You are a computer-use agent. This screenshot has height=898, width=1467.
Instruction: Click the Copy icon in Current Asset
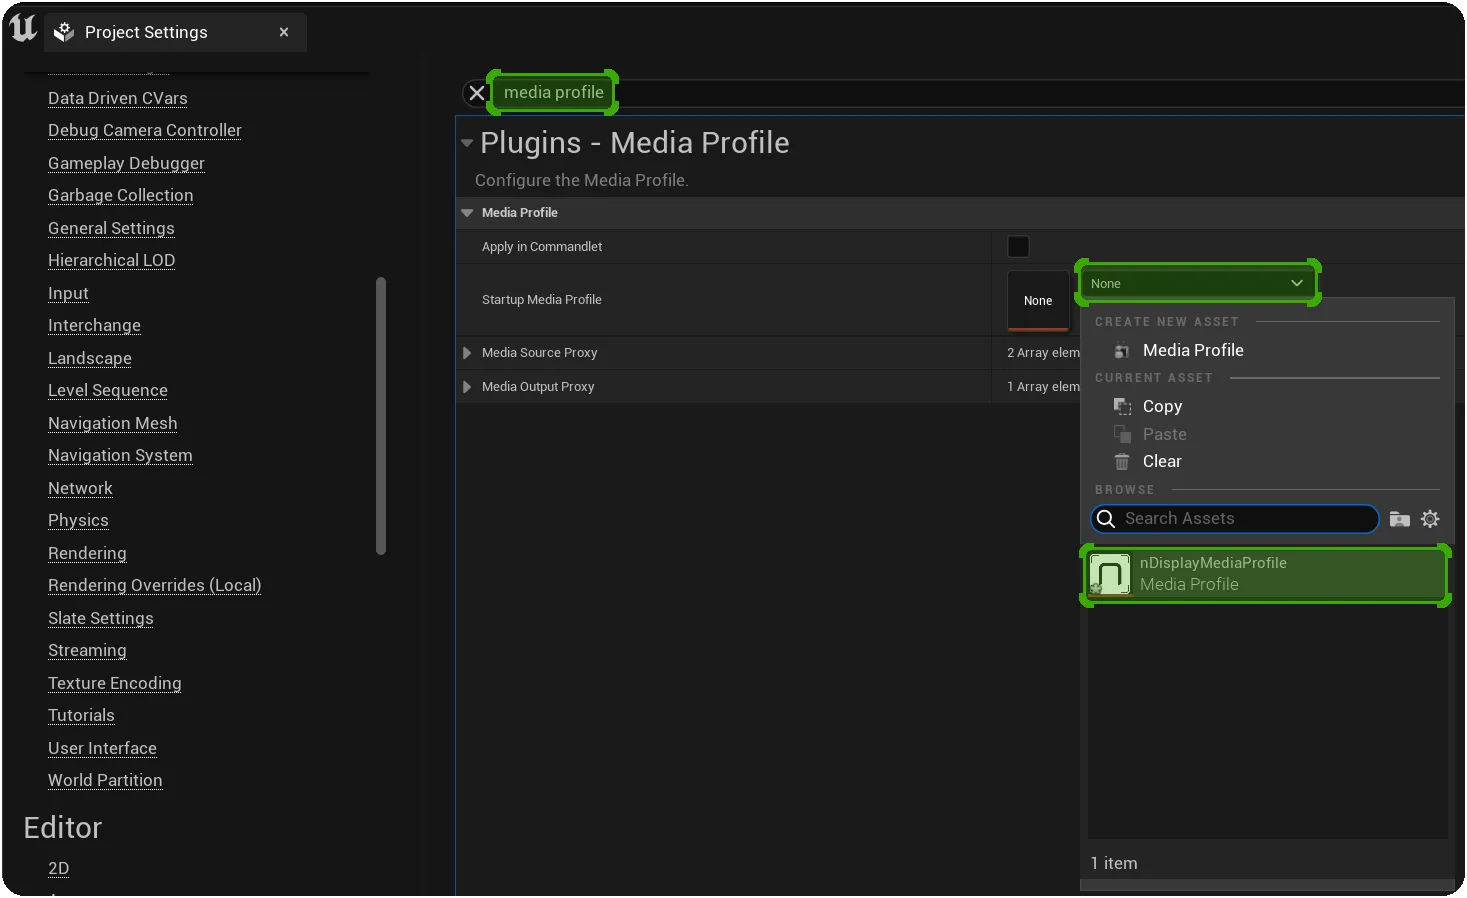coord(1122,406)
